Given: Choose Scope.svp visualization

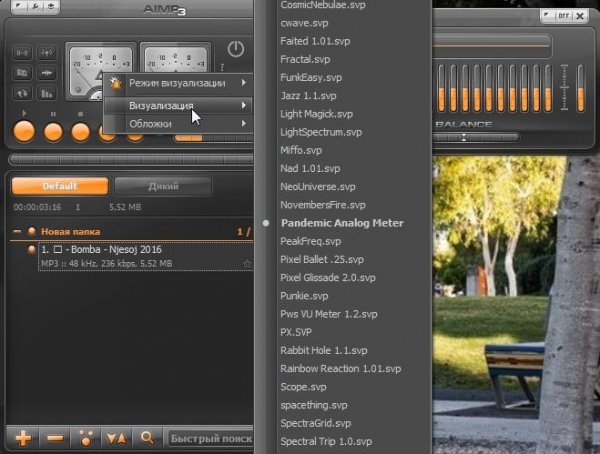Looking at the screenshot, I should coord(303,387).
